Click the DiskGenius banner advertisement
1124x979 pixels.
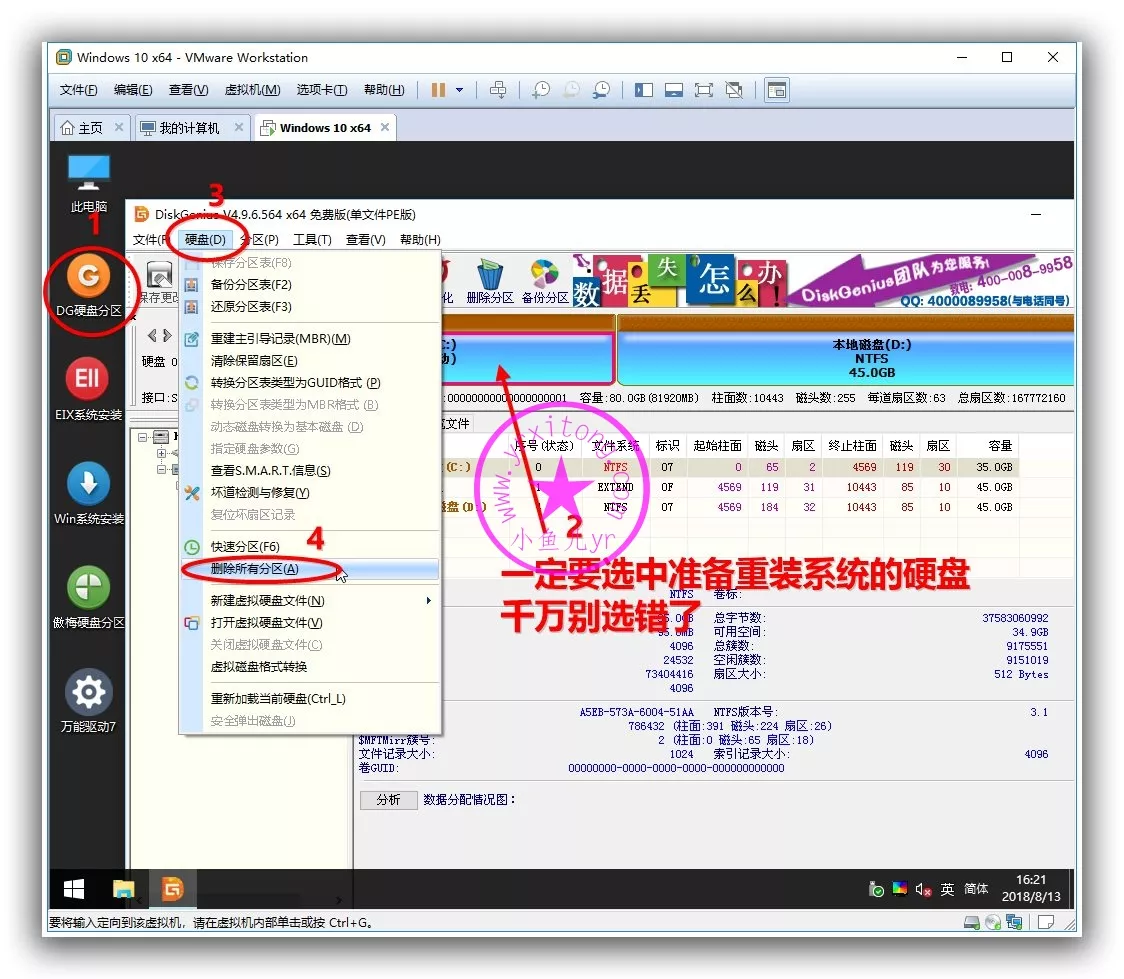(x=824, y=282)
